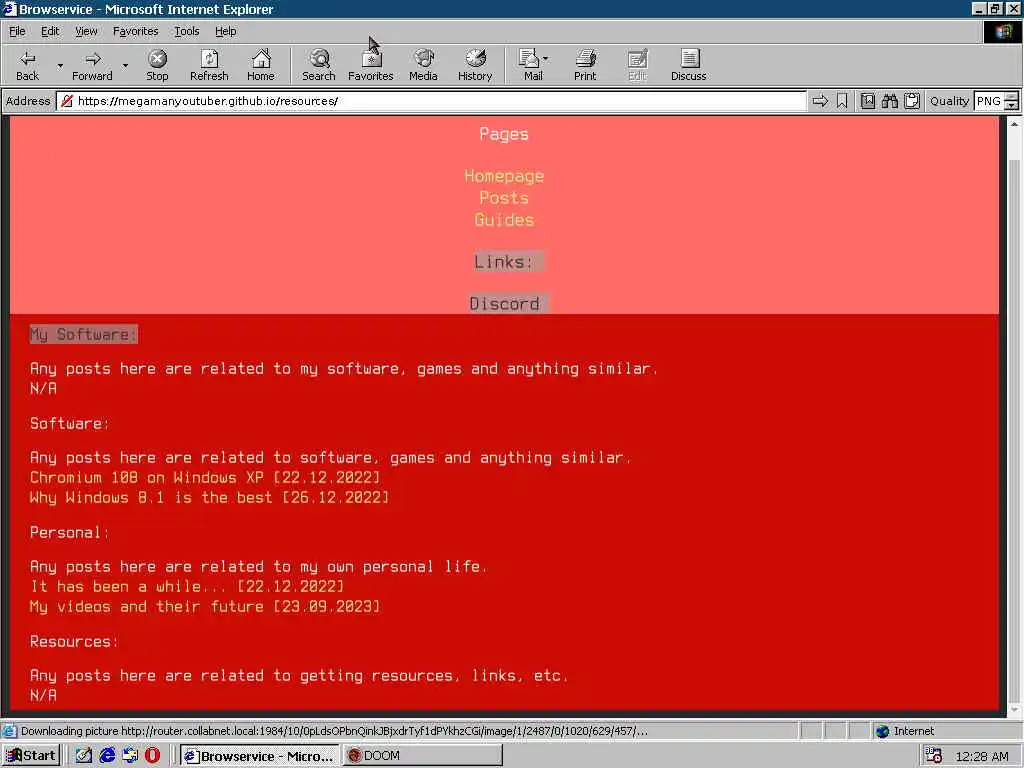Show the History pane toolbar icon
Viewport: 1024px width, 768px height.
tap(475, 65)
